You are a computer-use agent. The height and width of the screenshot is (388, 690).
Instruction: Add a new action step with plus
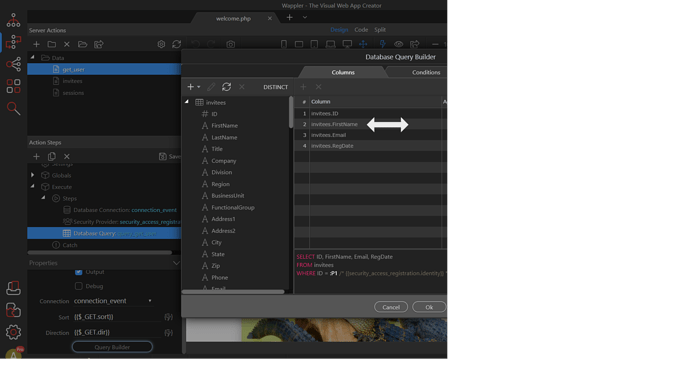(x=37, y=157)
